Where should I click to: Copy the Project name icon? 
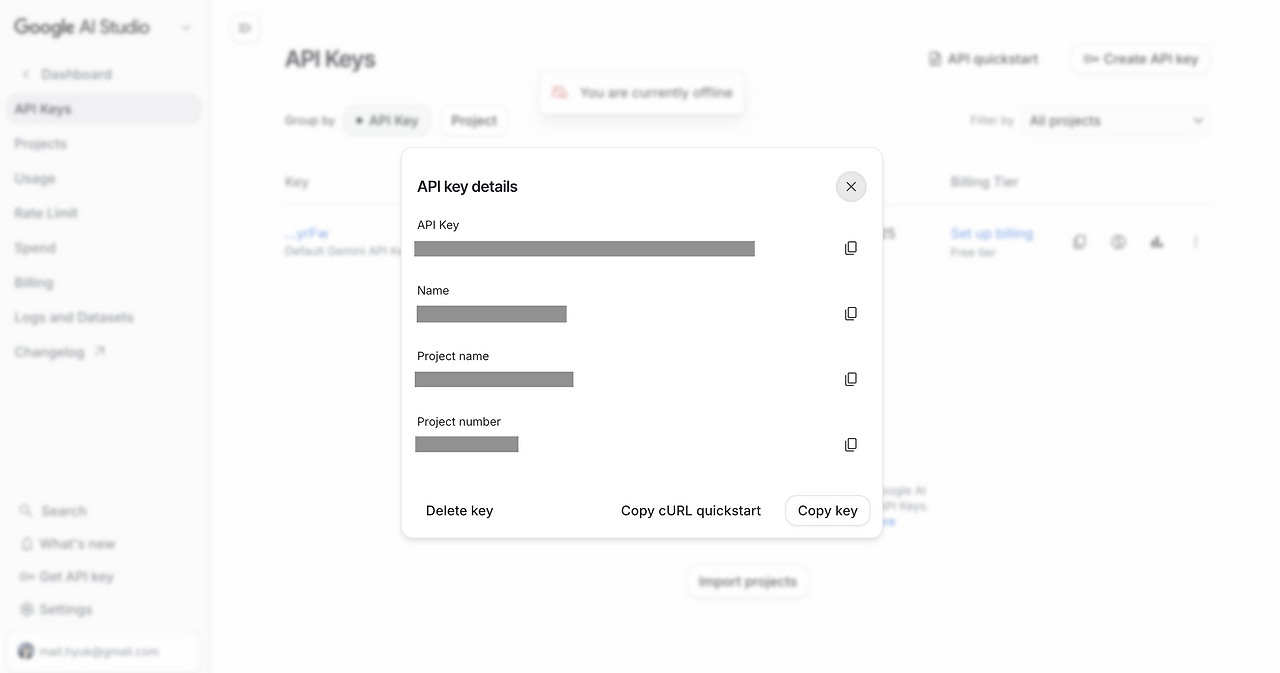coord(851,379)
